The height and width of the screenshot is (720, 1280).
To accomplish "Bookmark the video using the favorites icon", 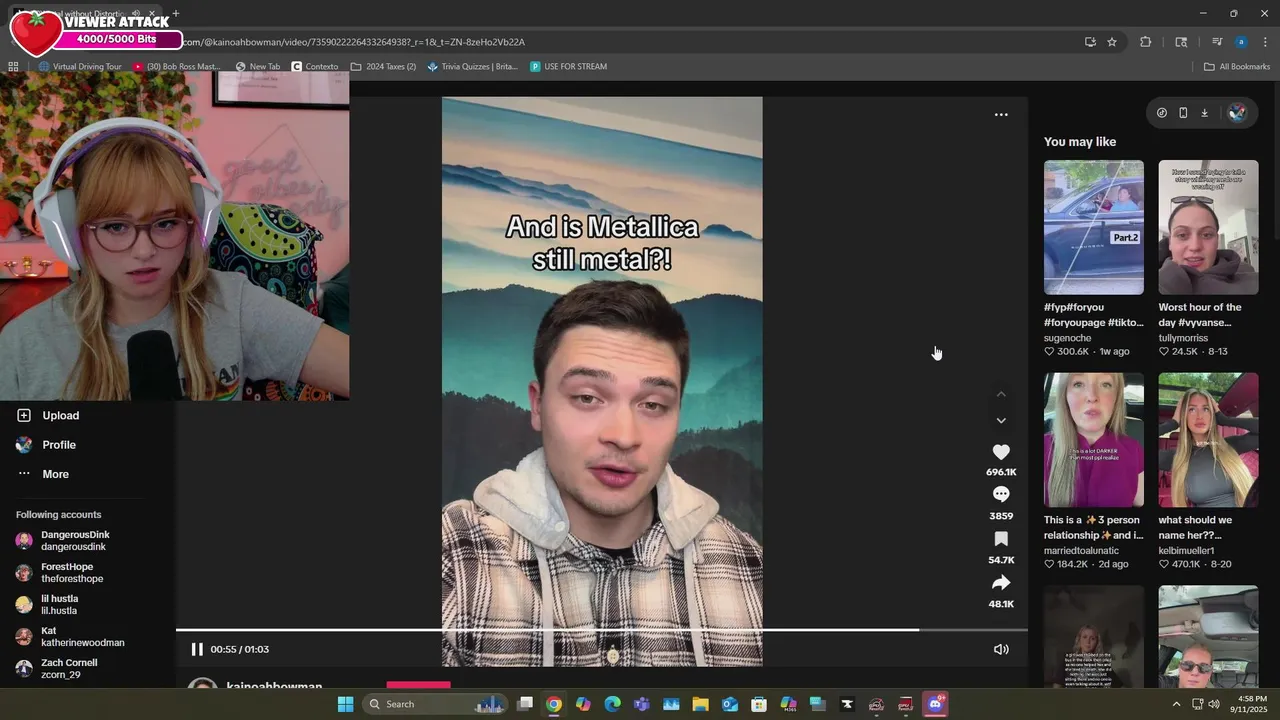I will pyautogui.click(x=1001, y=539).
